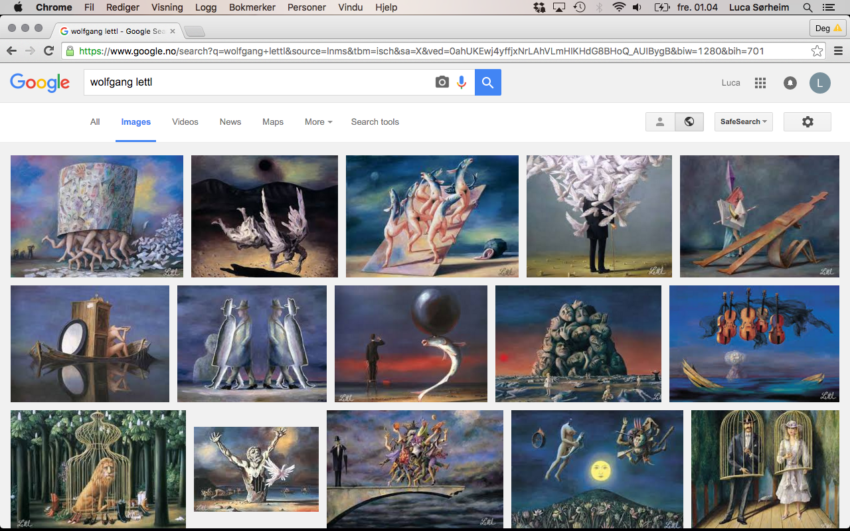The width and height of the screenshot is (850, 531).
Task: Open the settings gear in search options
Action: pyautogui.click(x=807, y=122)
